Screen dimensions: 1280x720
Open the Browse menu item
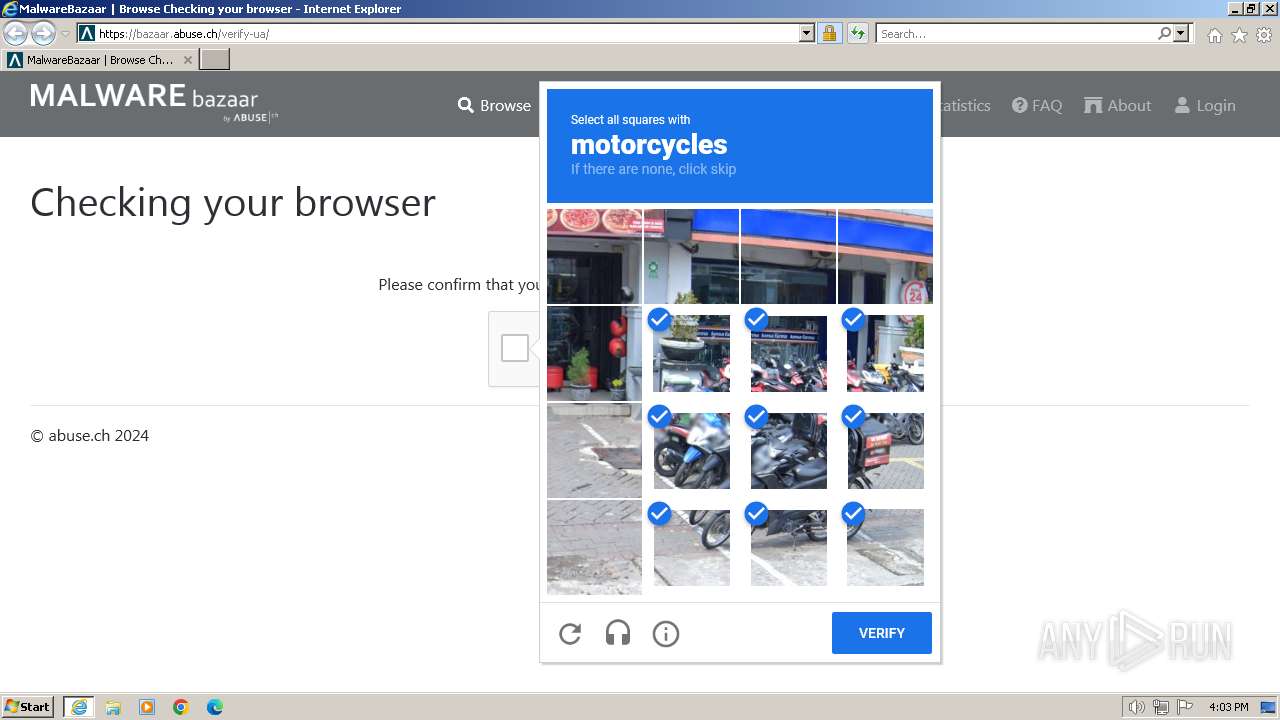click(x=494, y=105)
